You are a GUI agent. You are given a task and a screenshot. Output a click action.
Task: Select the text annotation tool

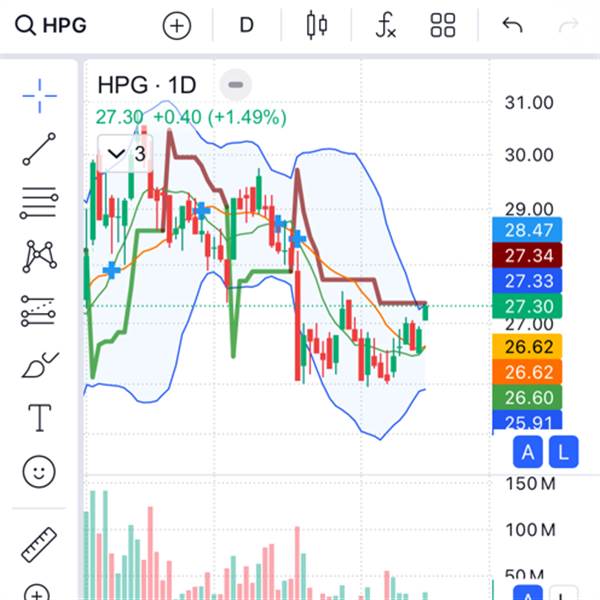[39, 417]
